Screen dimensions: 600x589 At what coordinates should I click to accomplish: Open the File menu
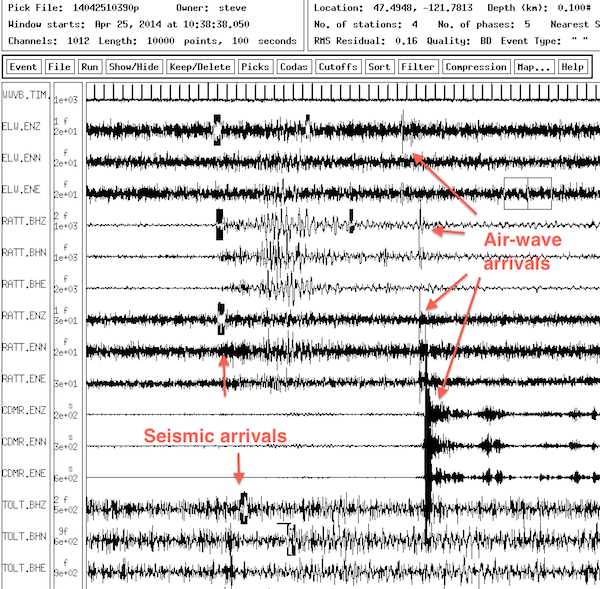(59, 67)
